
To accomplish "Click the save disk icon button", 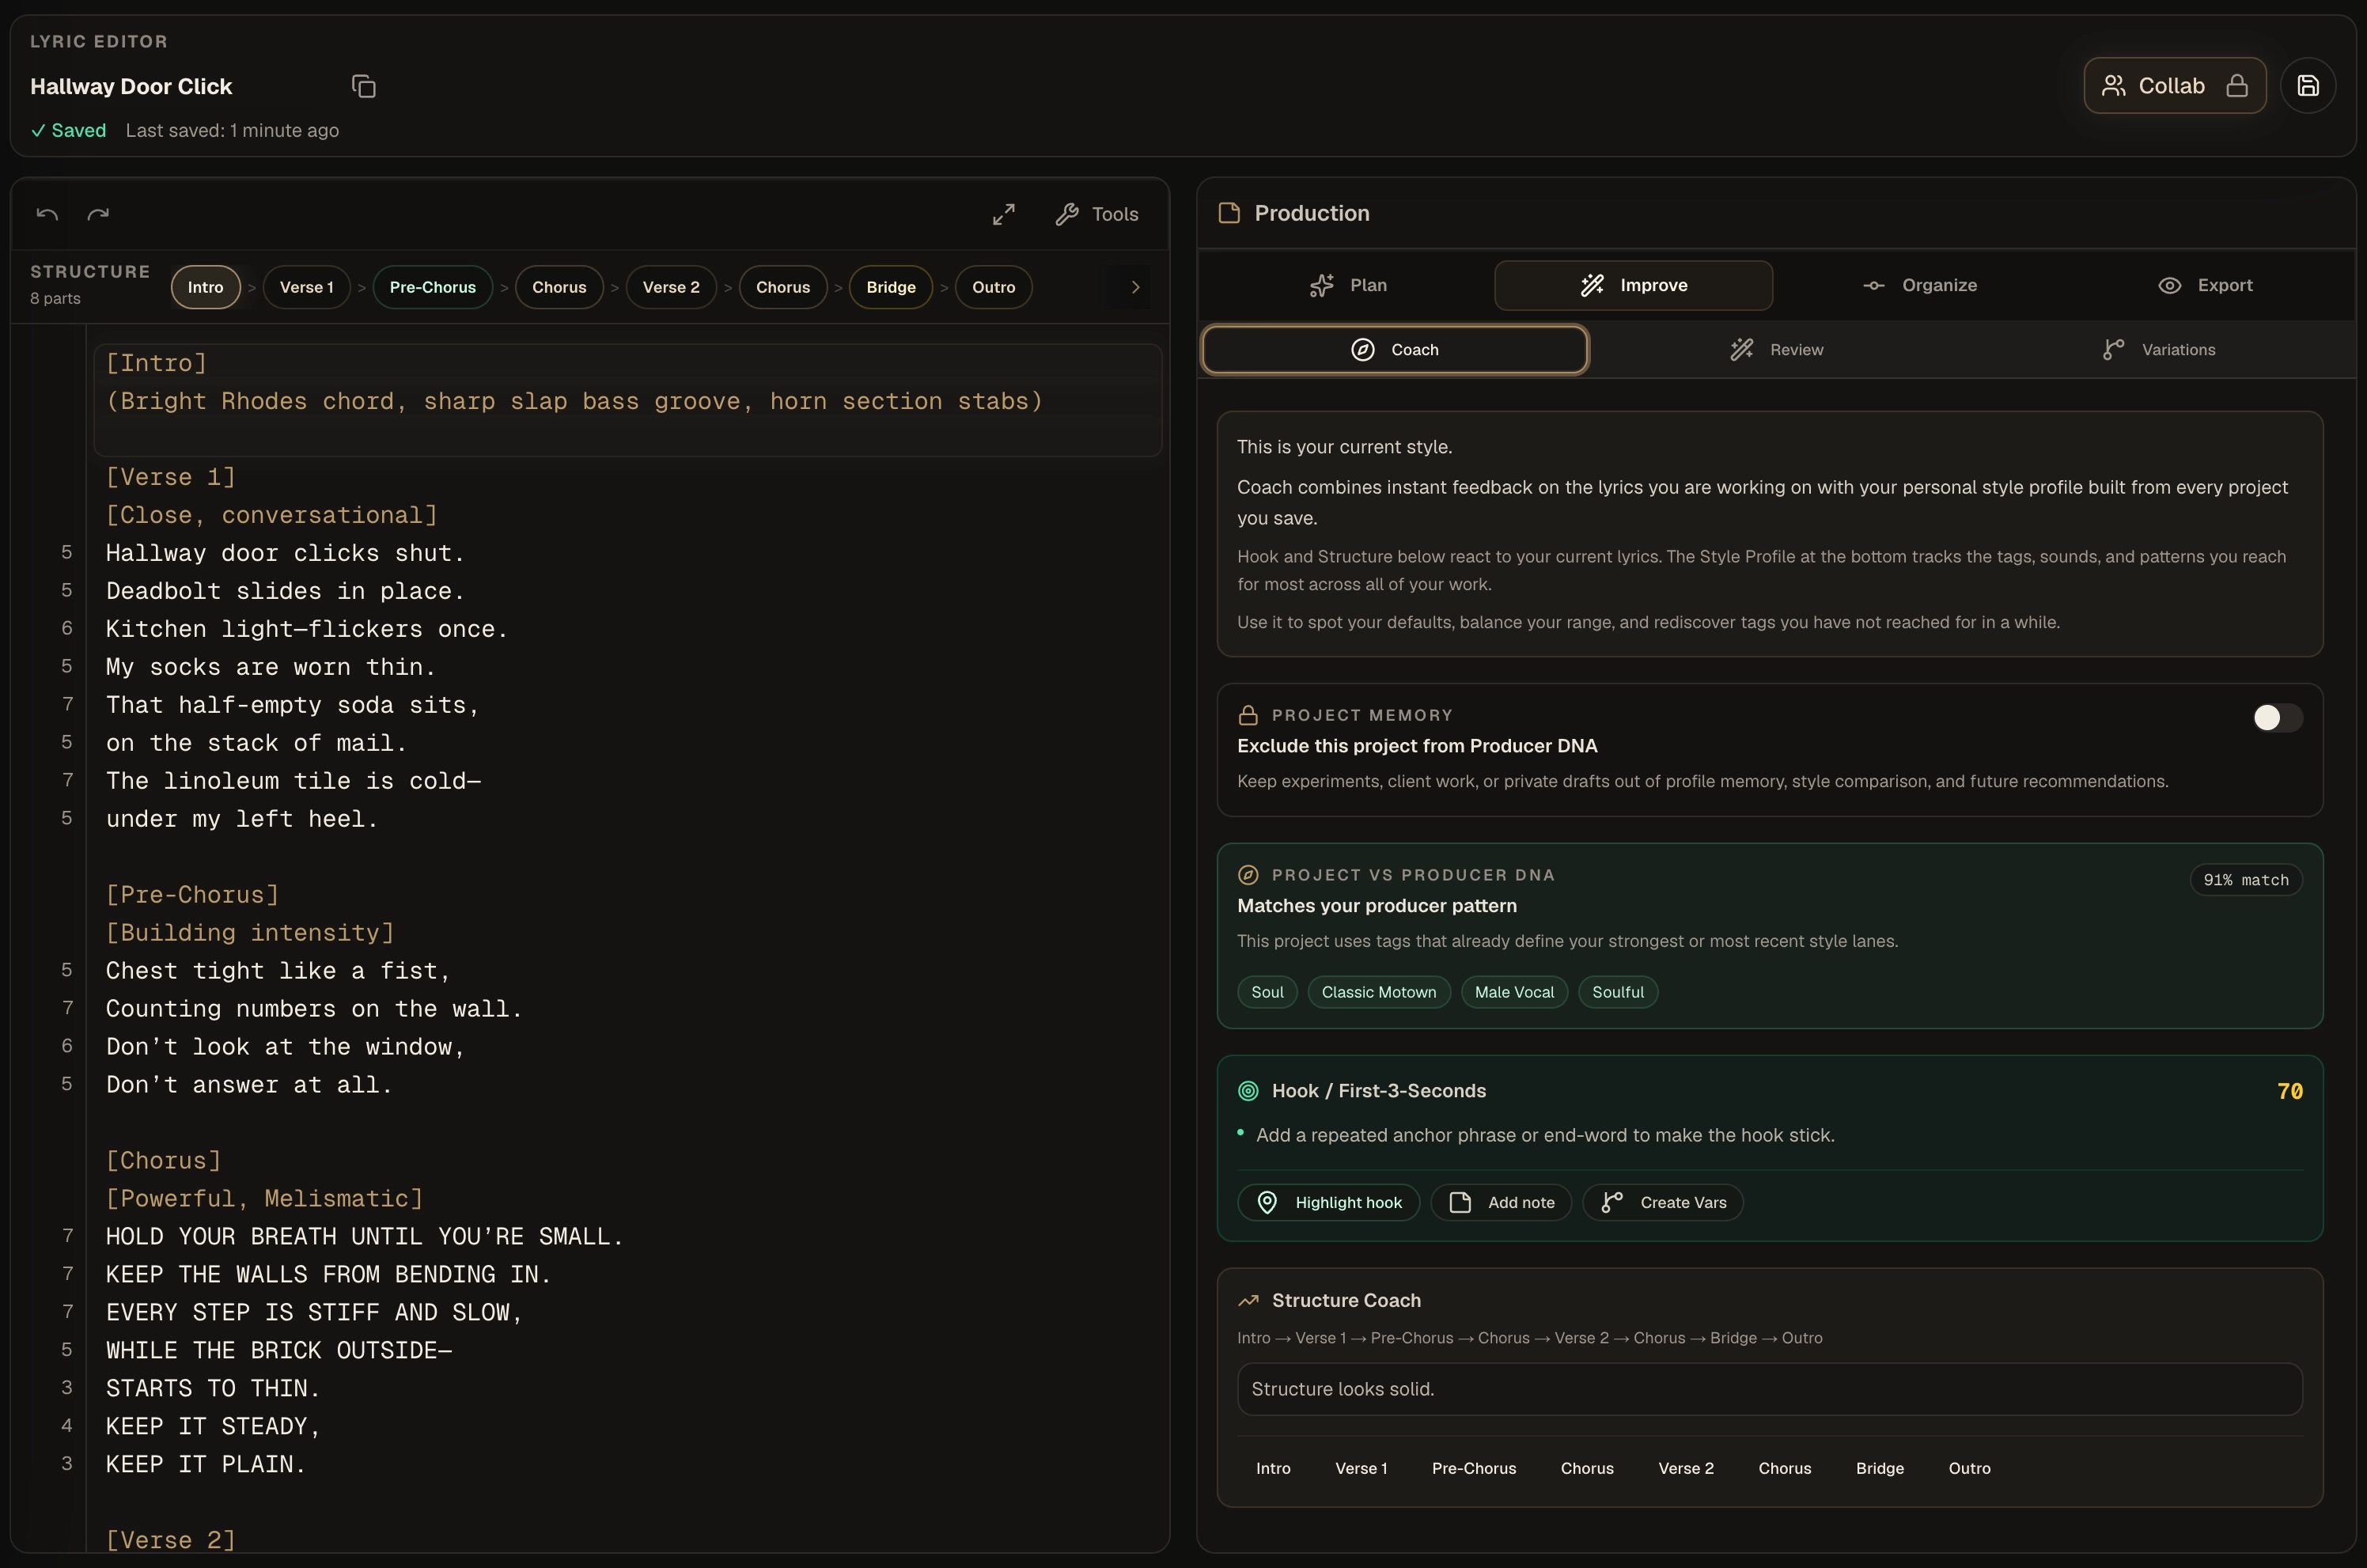I will 2308,86.
